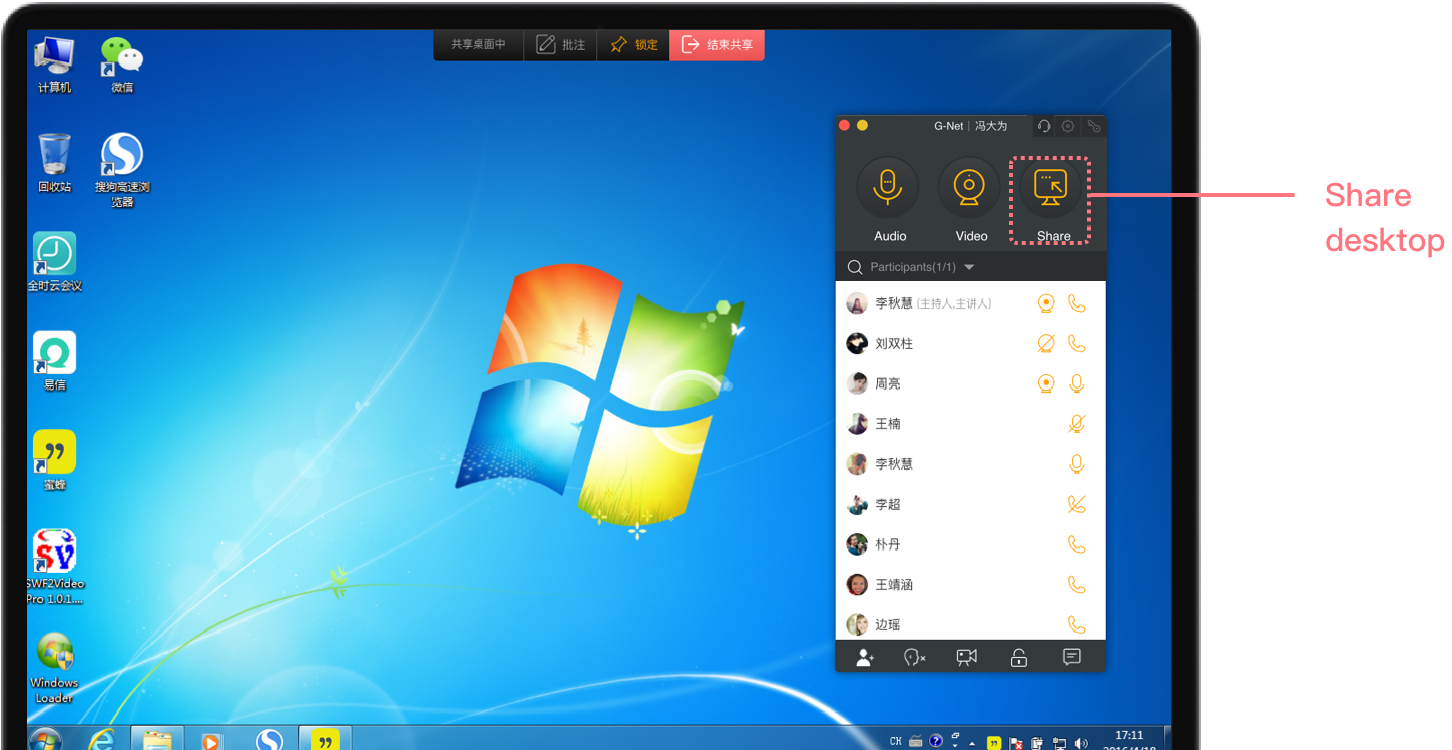Expand the Participants(1/1) dropdown arrow
This screenshot has width=1452, height=750.
pos(969,267)
